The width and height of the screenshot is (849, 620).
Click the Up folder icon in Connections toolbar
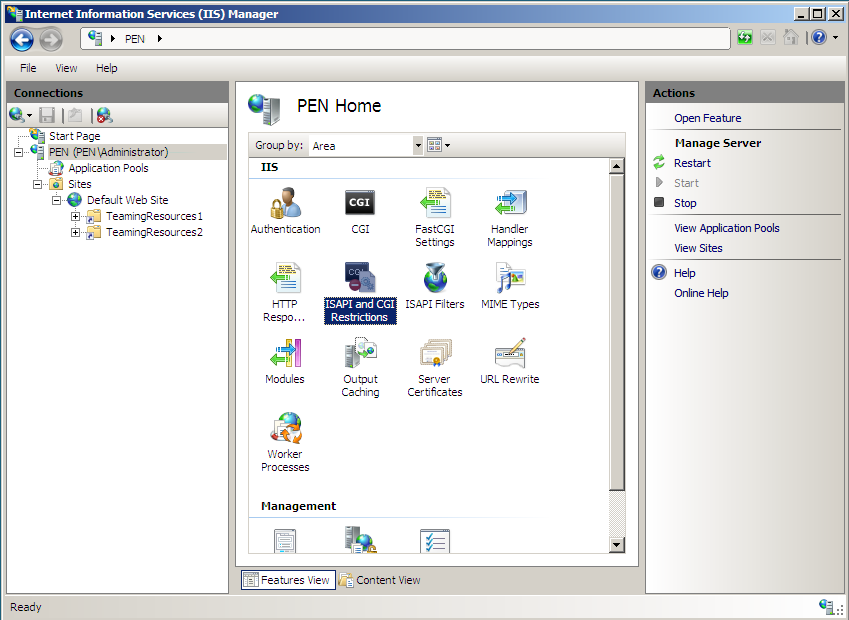(75, 115)
